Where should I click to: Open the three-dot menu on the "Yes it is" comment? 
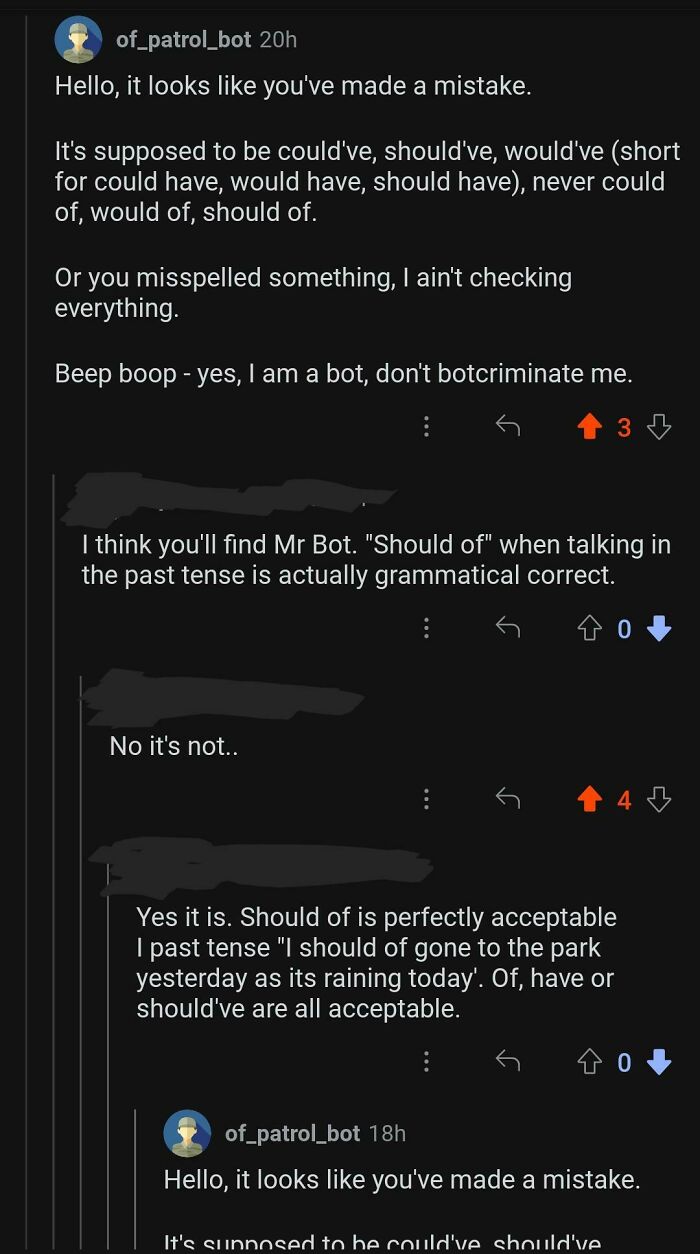426,1062
